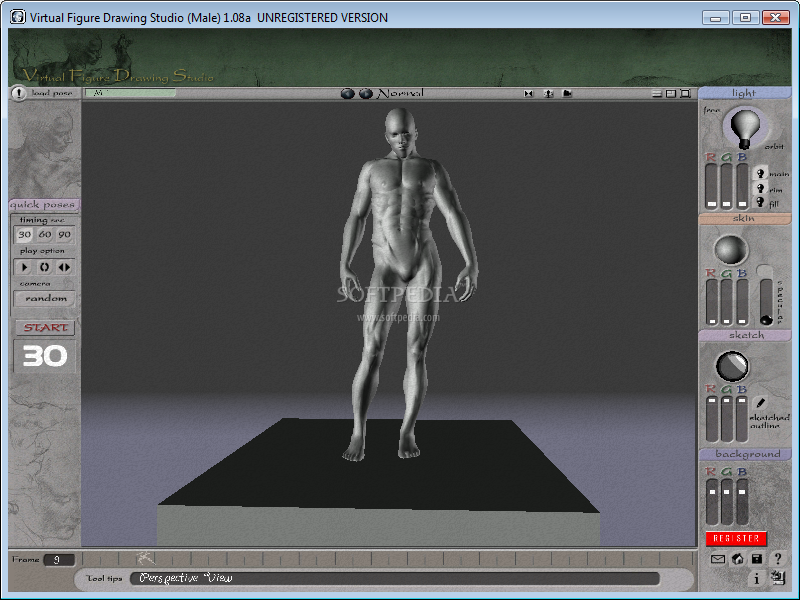Click the background B slider
The width and height of the screenshot is (800, 600).
tap(742, 502)
